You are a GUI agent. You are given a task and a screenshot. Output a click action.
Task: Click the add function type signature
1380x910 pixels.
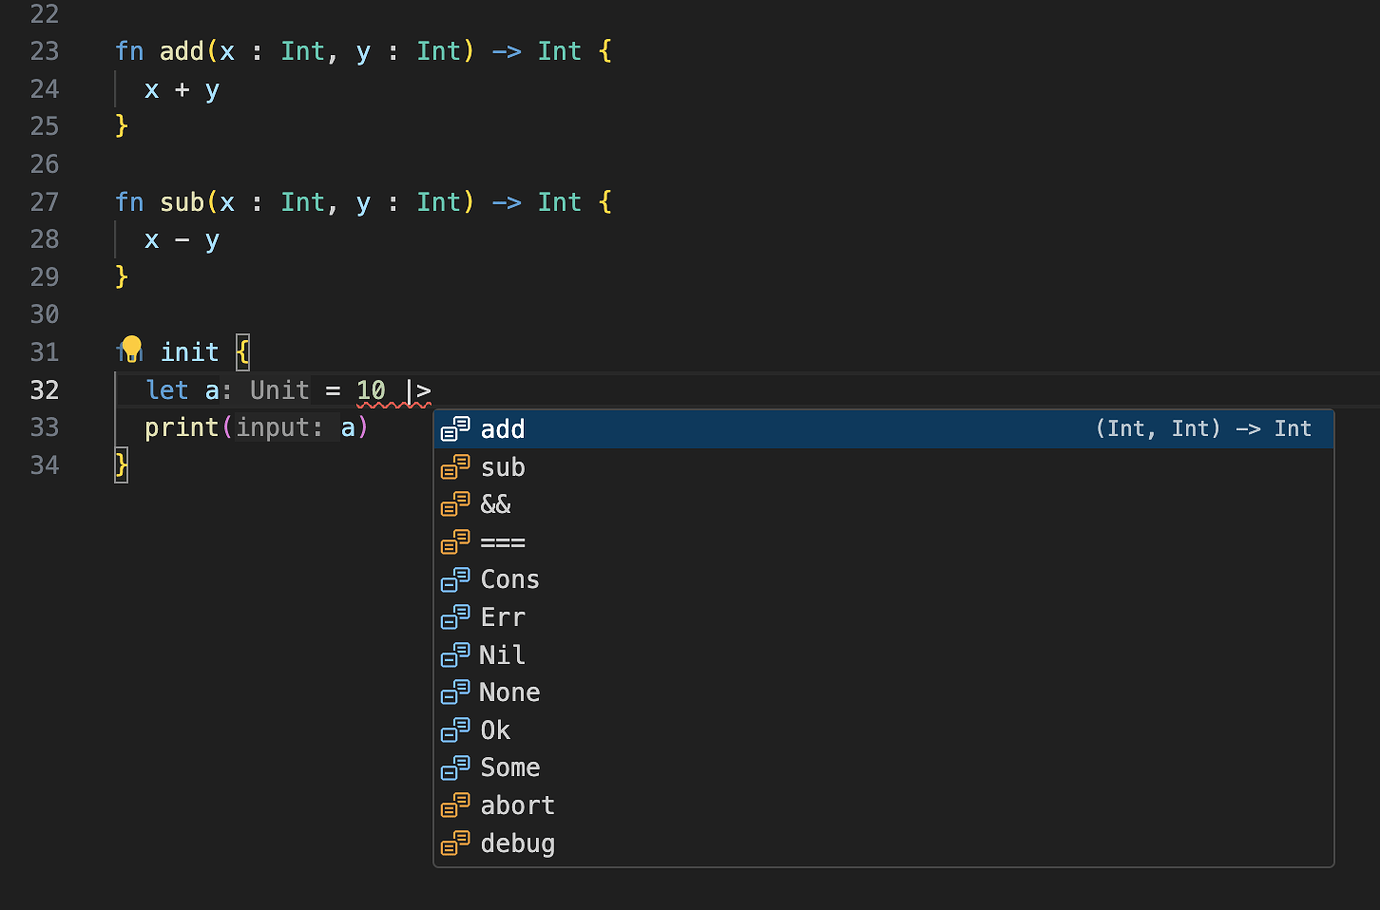1202,429
